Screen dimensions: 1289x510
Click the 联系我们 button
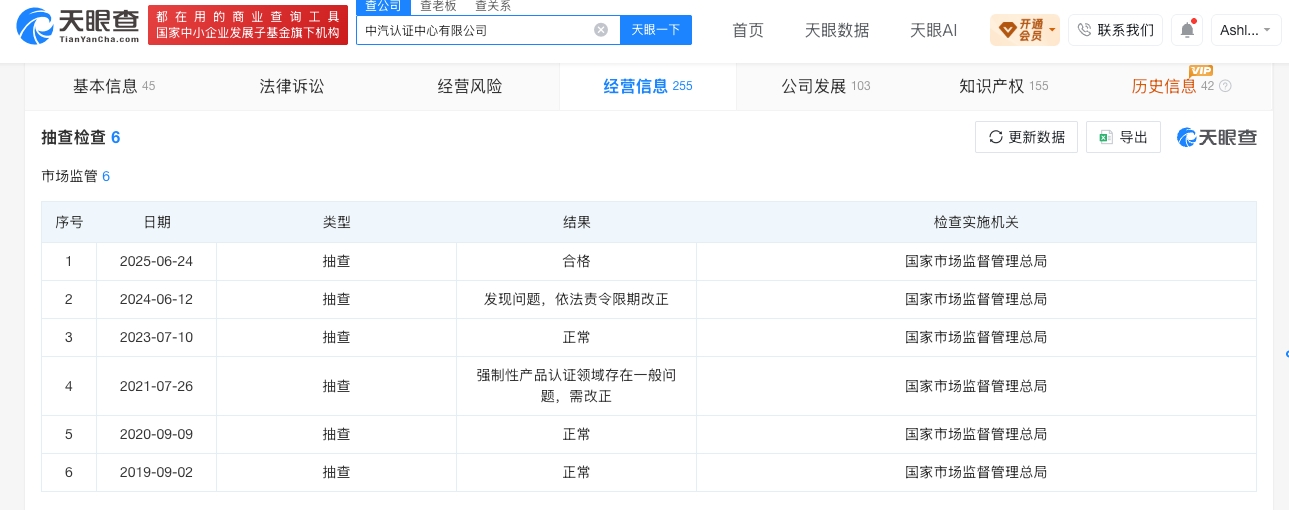(x=1115, y=30)
